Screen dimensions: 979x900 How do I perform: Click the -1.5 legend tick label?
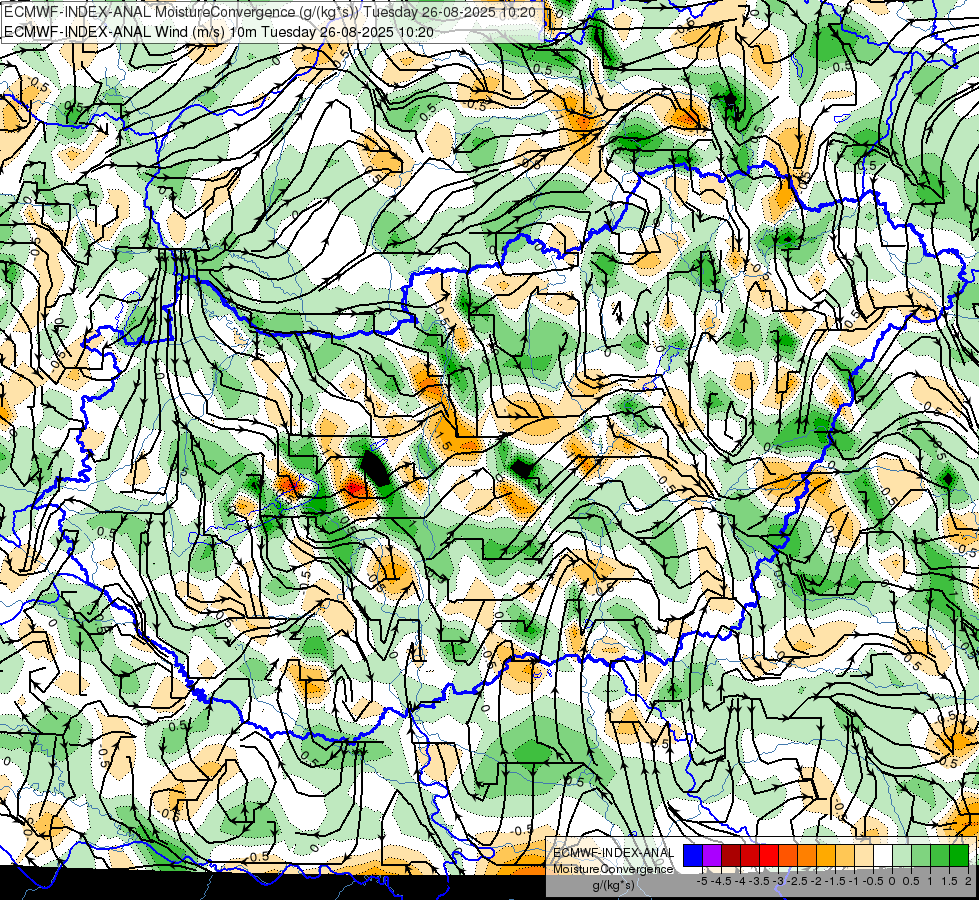[x=835, y=881]
